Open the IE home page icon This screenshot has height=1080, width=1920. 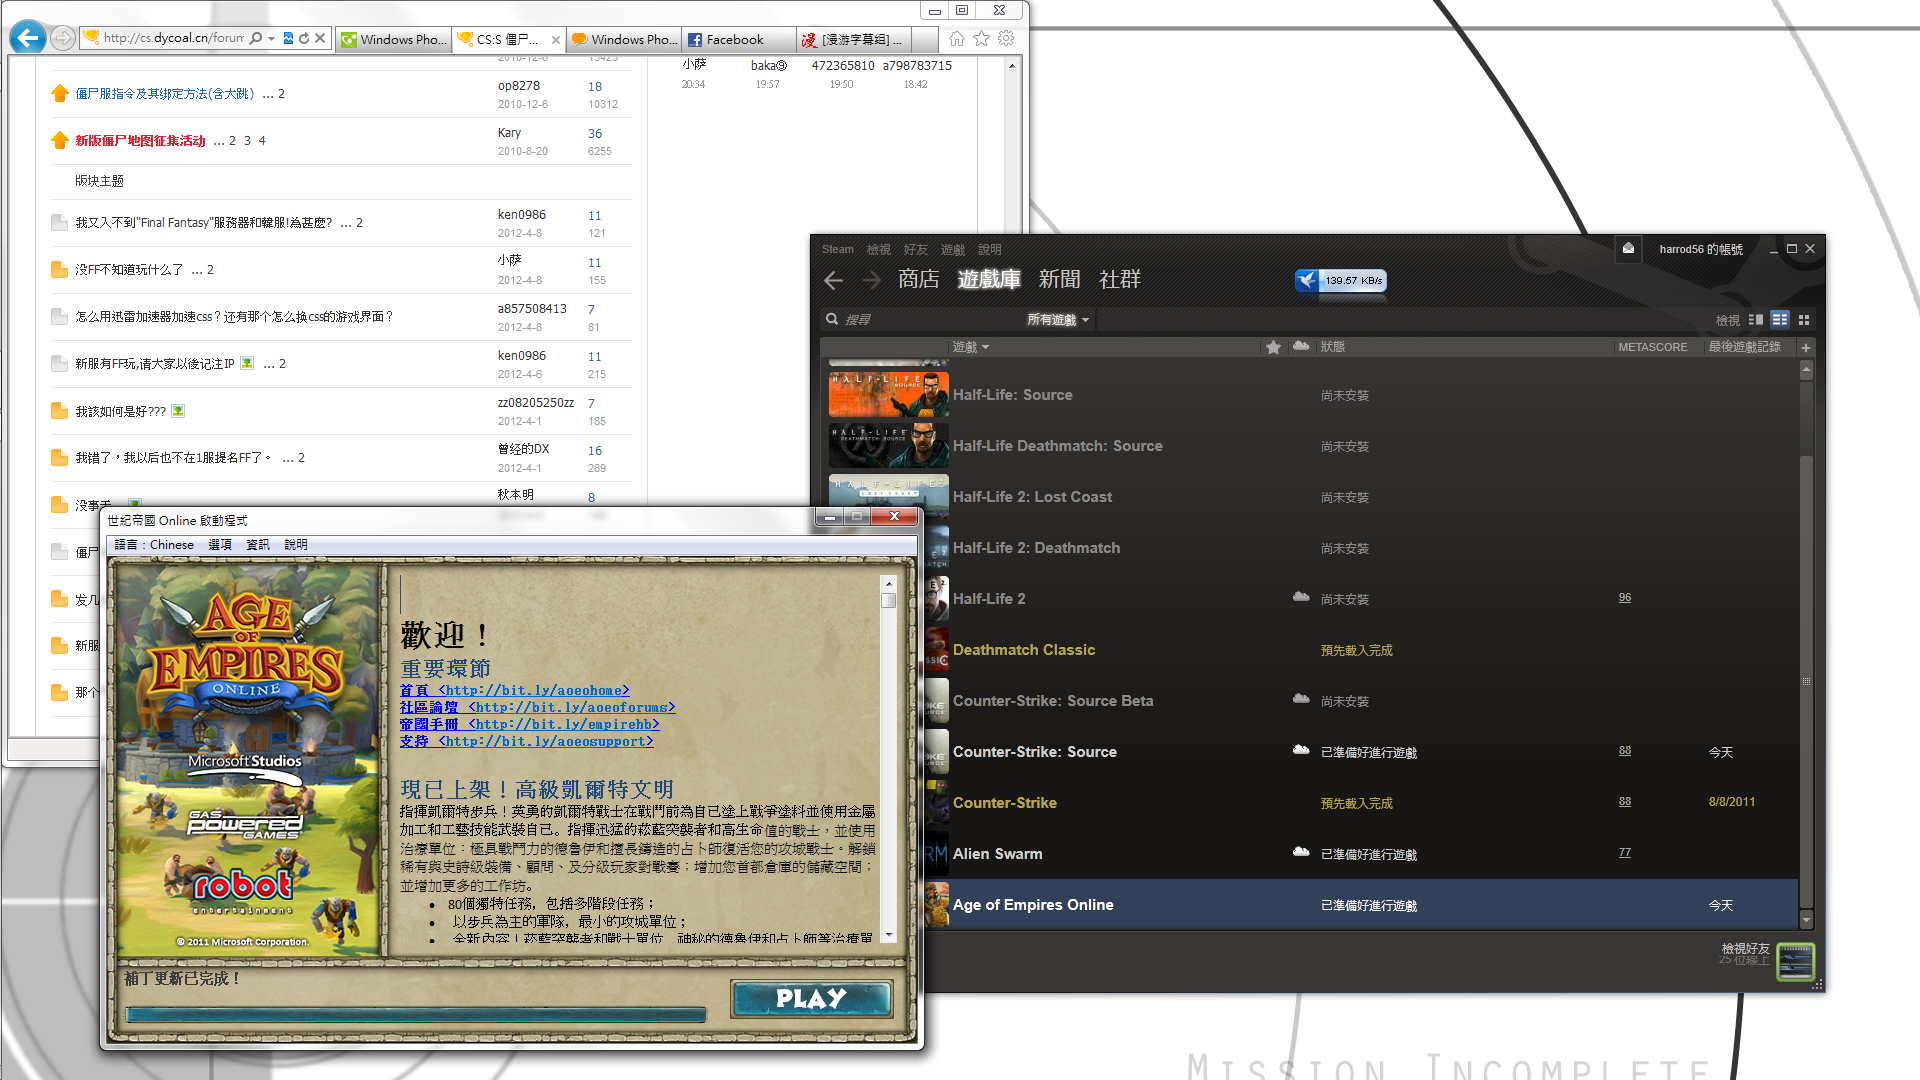pos(957,38)
